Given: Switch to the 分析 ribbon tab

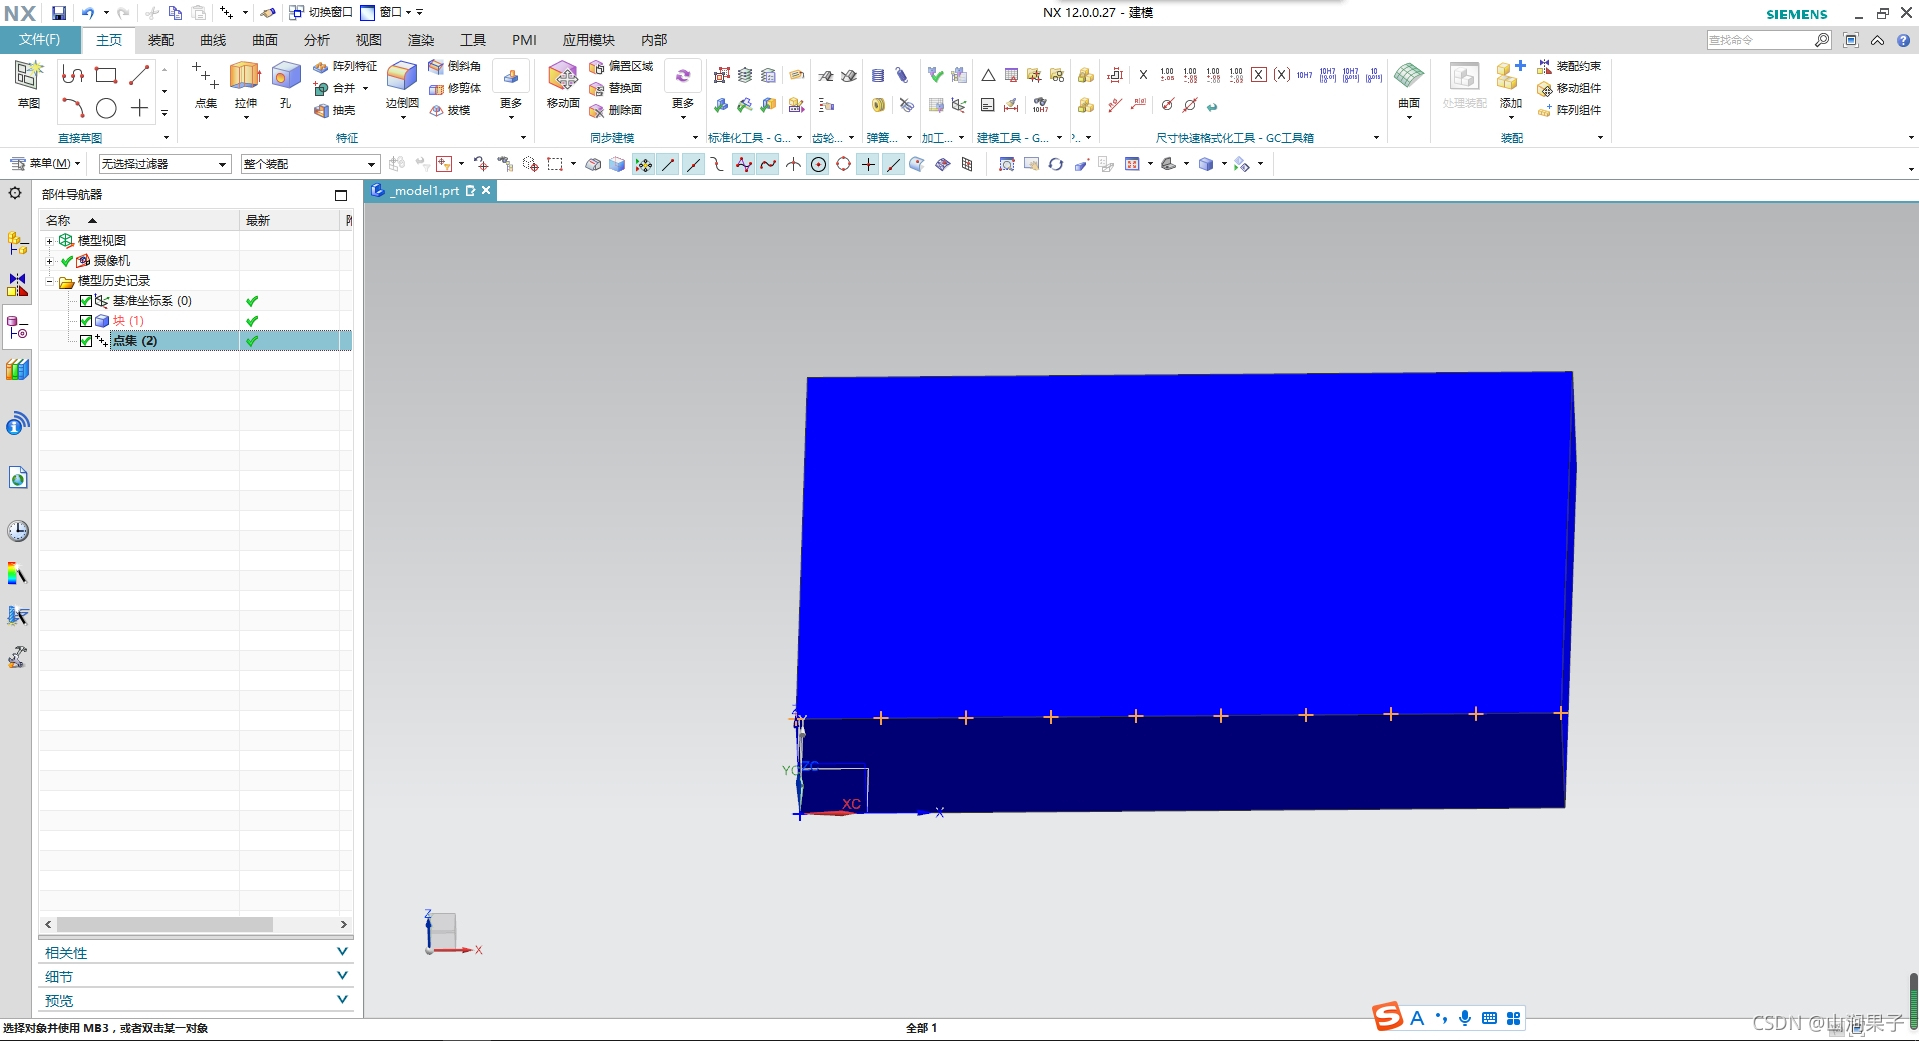Looking at the screenshot, I should pyautogui.click(x=317, y=40).
